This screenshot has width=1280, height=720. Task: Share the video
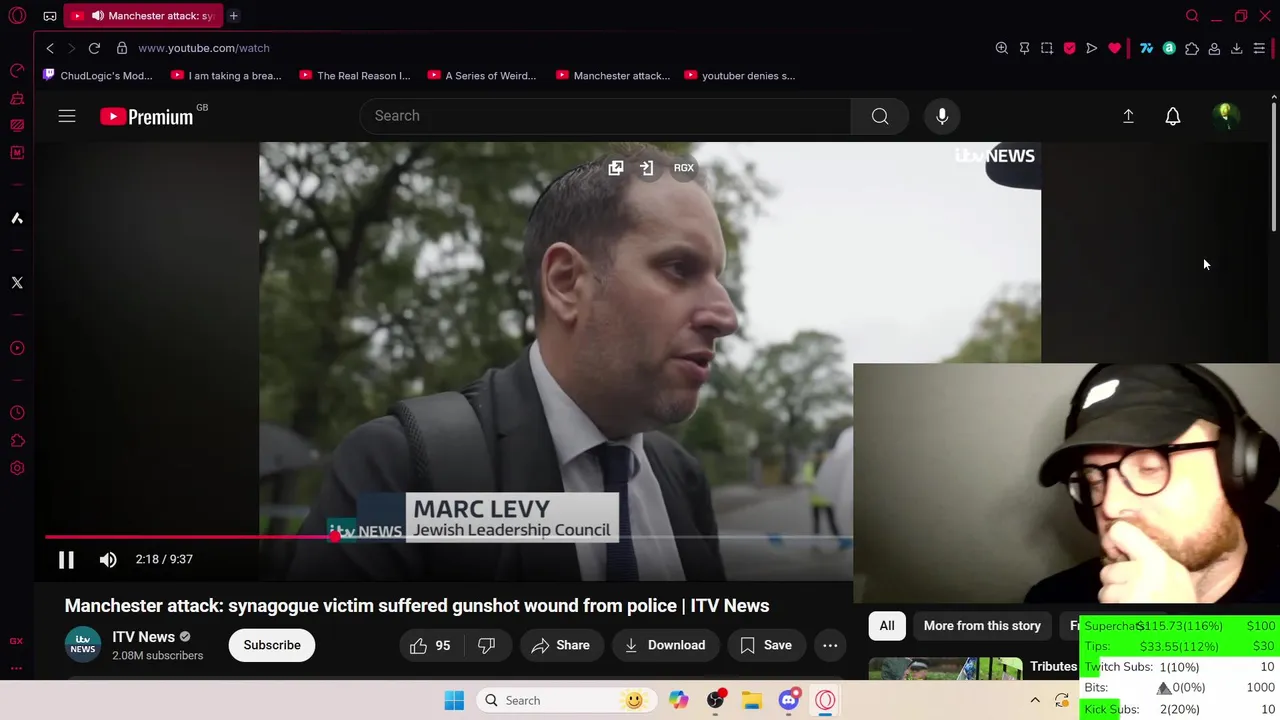pyautogui.click(x=561, y=645)
